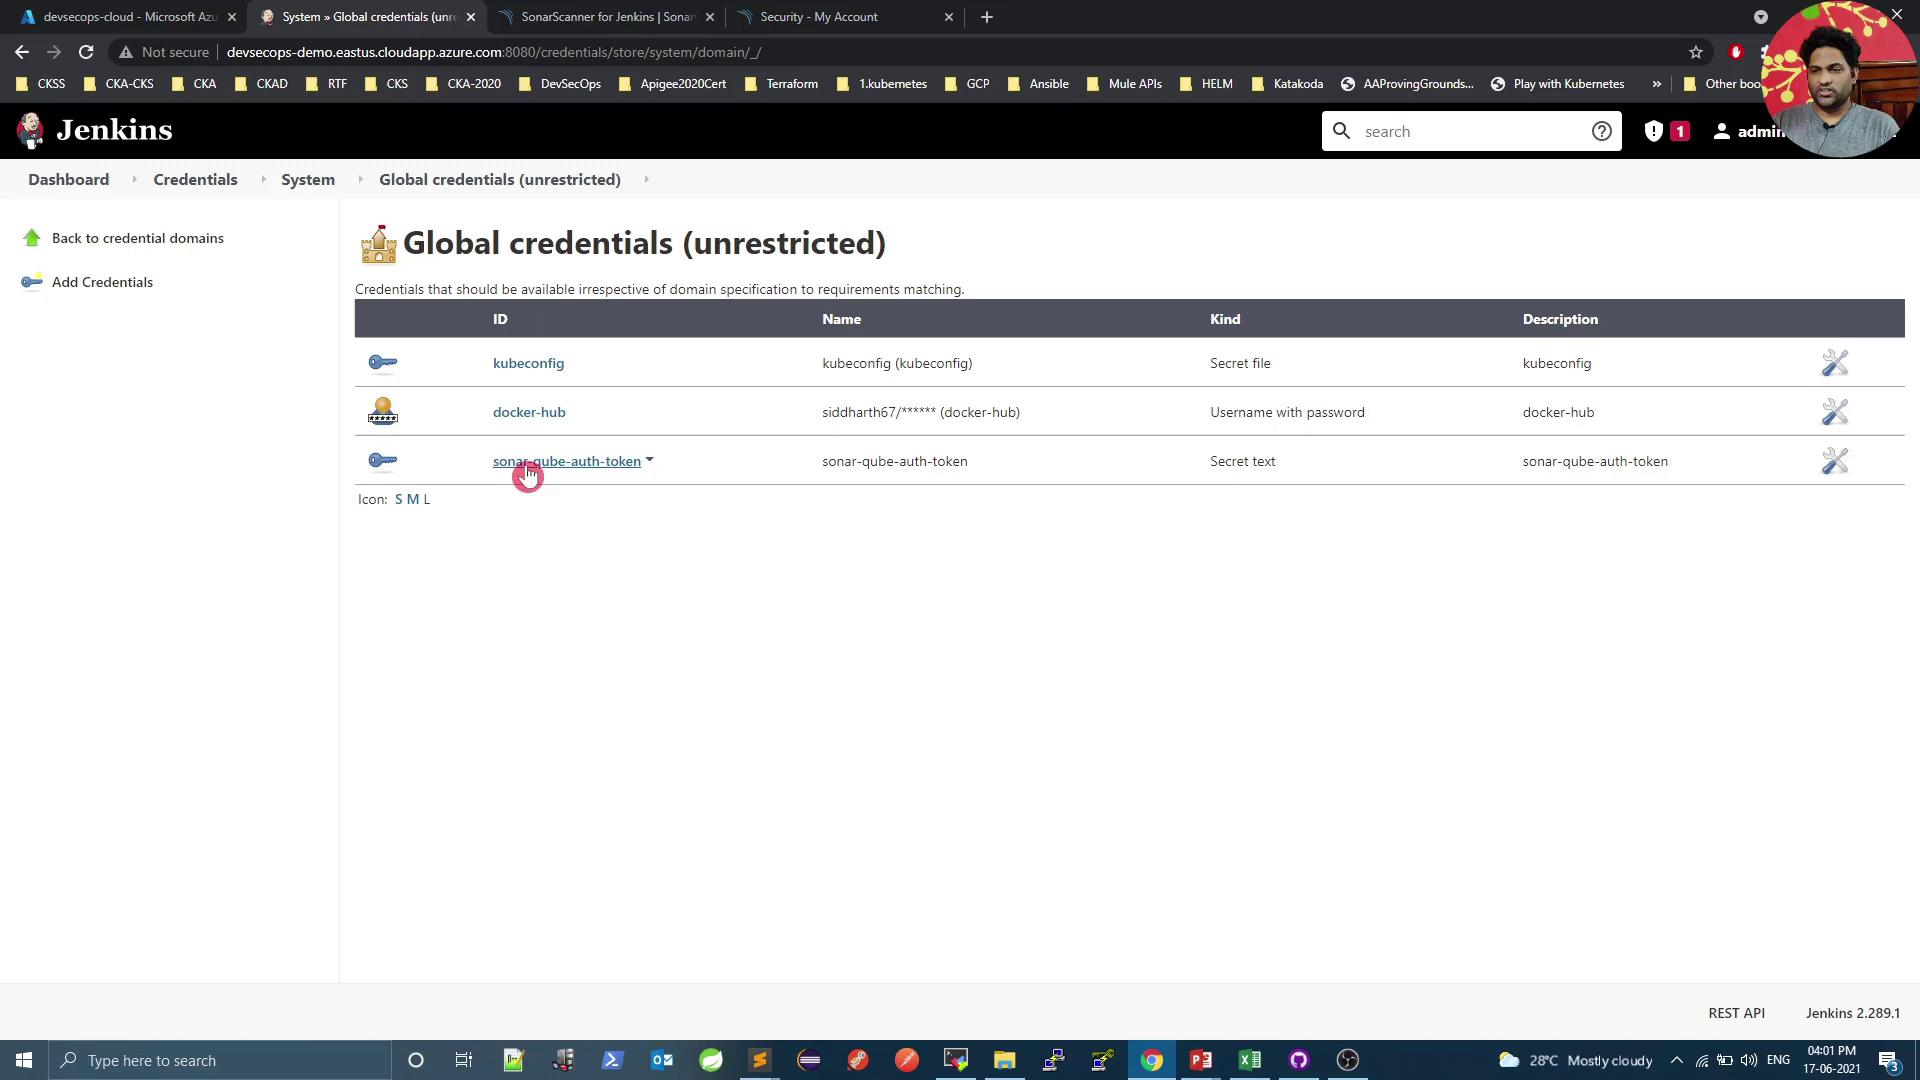
Task: Expand the breadcrumb arrow after Global credentials
Action: coord(646,180)
